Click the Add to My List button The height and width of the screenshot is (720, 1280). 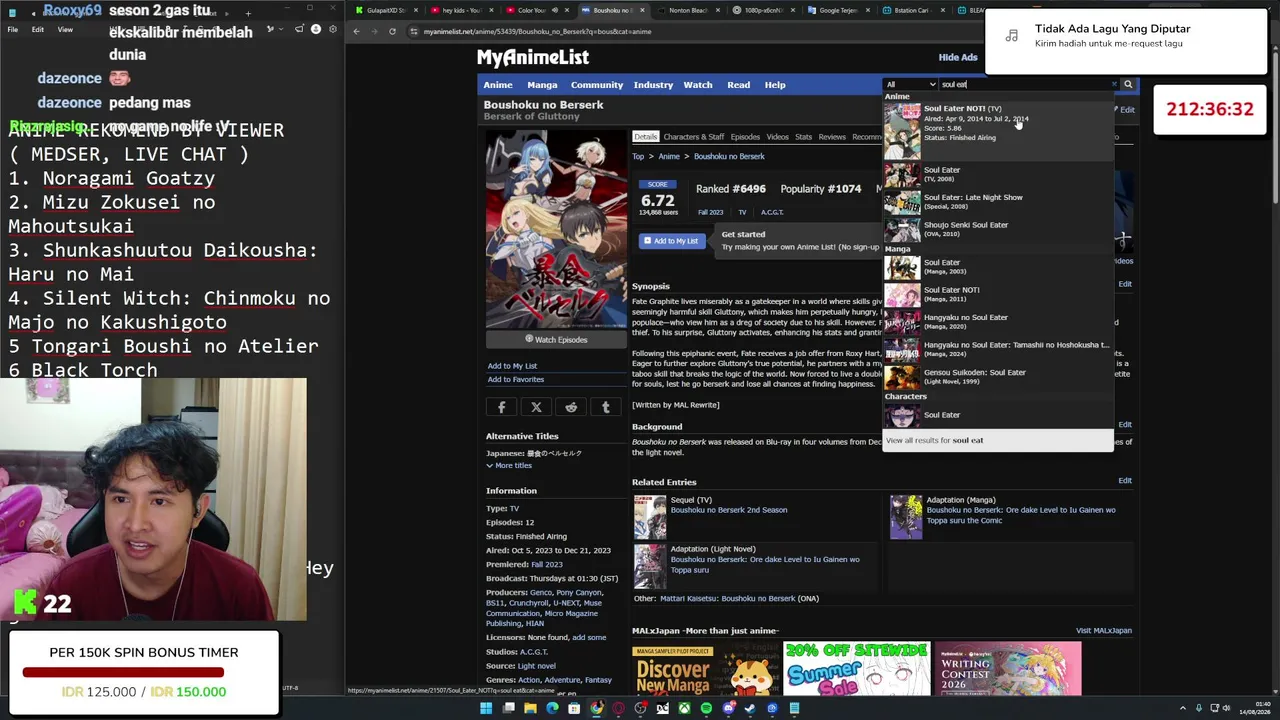click(x=671, y=241)
